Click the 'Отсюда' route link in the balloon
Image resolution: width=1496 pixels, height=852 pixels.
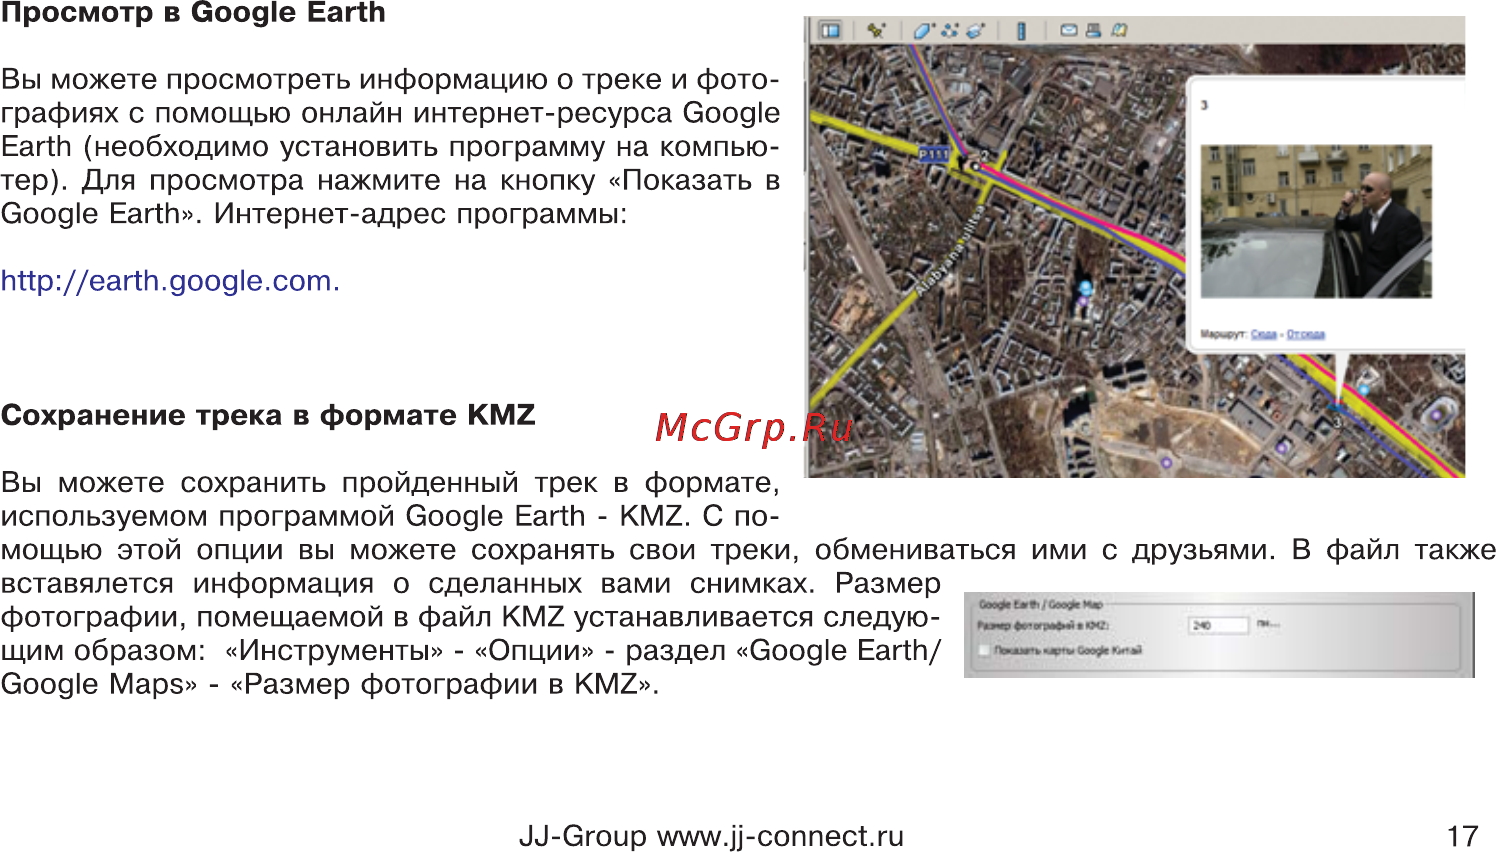(1305, 334)
